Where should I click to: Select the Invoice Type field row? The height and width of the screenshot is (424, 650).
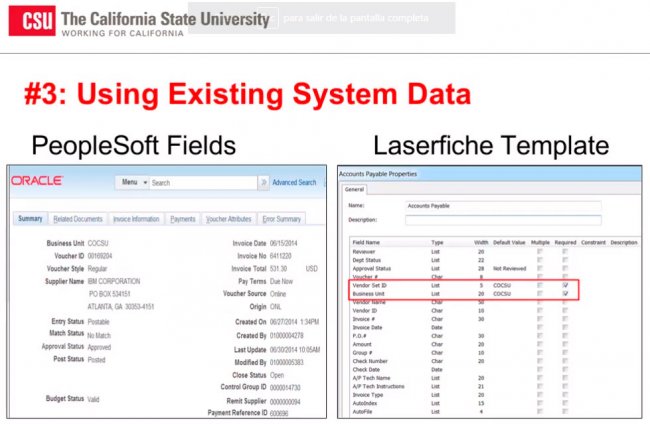coord(369,395)
